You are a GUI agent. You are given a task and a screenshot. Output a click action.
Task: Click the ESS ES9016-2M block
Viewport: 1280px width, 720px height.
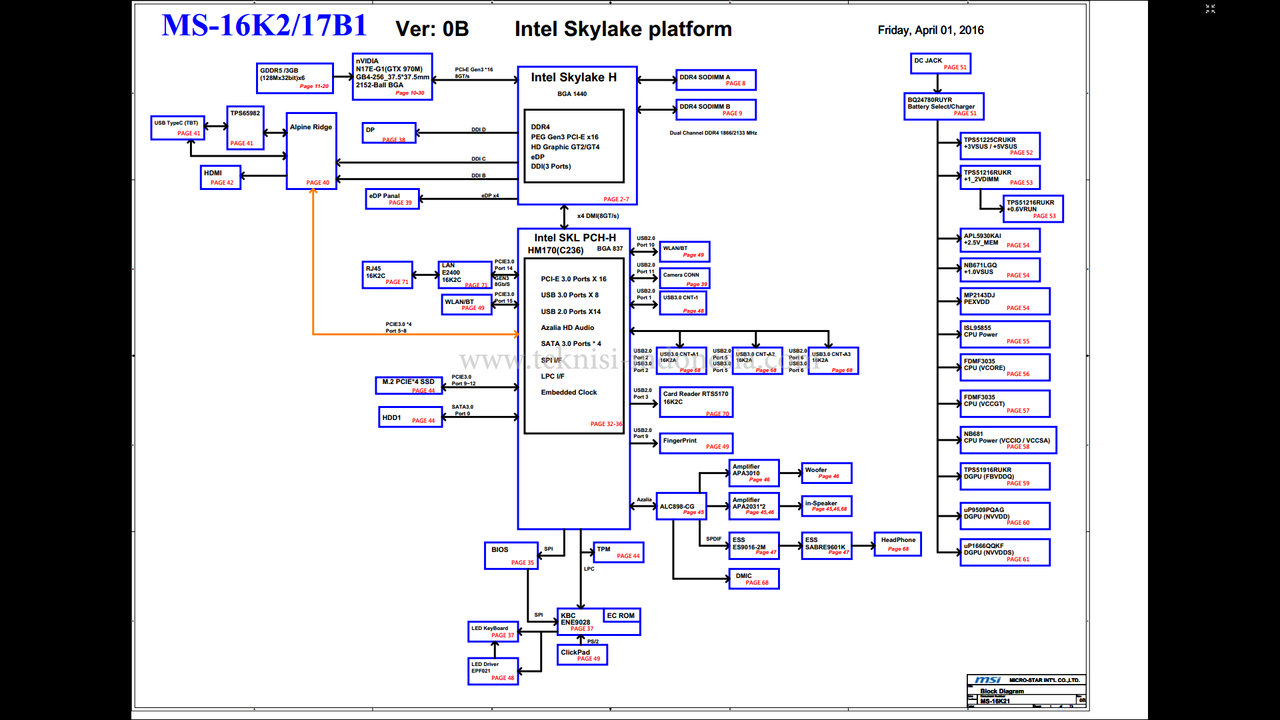tap(754, 546)
